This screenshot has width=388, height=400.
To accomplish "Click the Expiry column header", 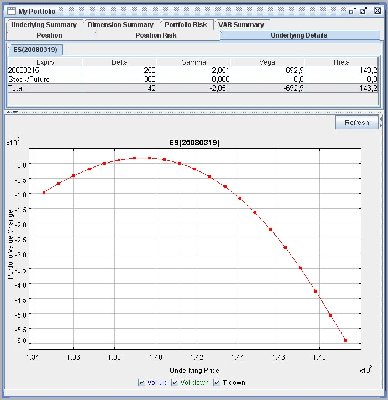I will click(x=45, y=62).
